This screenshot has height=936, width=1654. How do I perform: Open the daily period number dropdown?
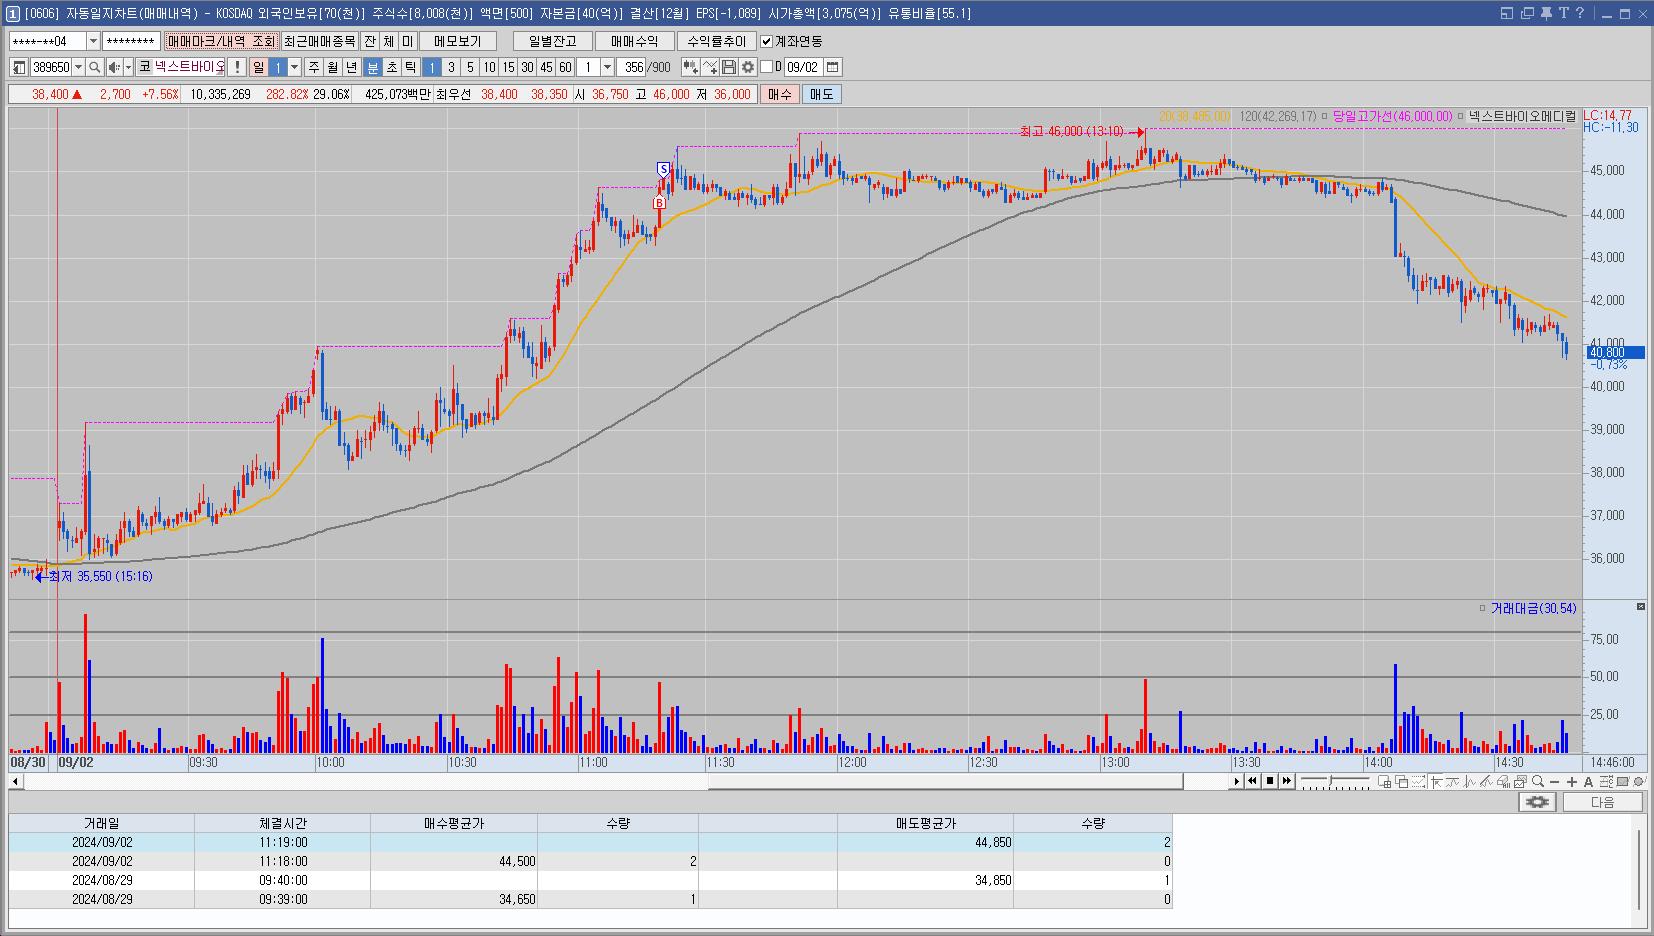(x=294, y=67)
